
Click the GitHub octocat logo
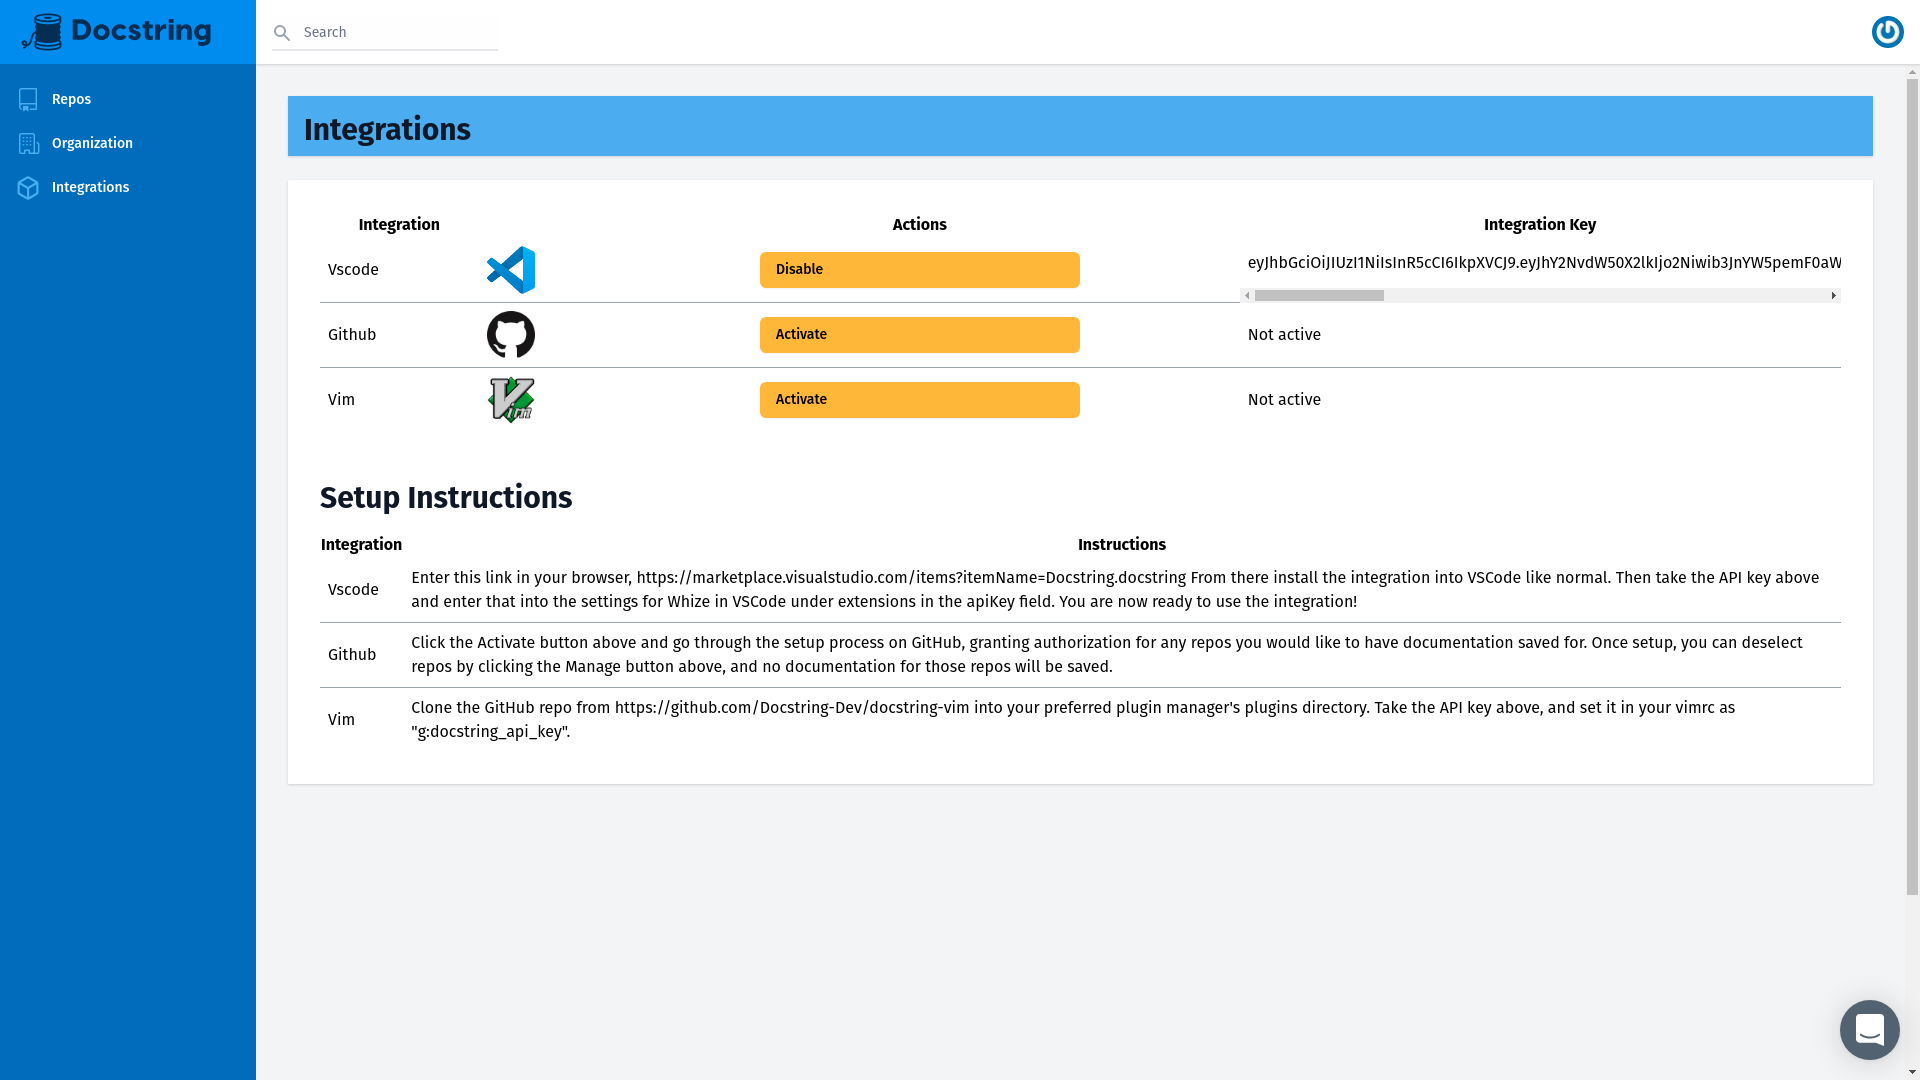pos(511,335)
